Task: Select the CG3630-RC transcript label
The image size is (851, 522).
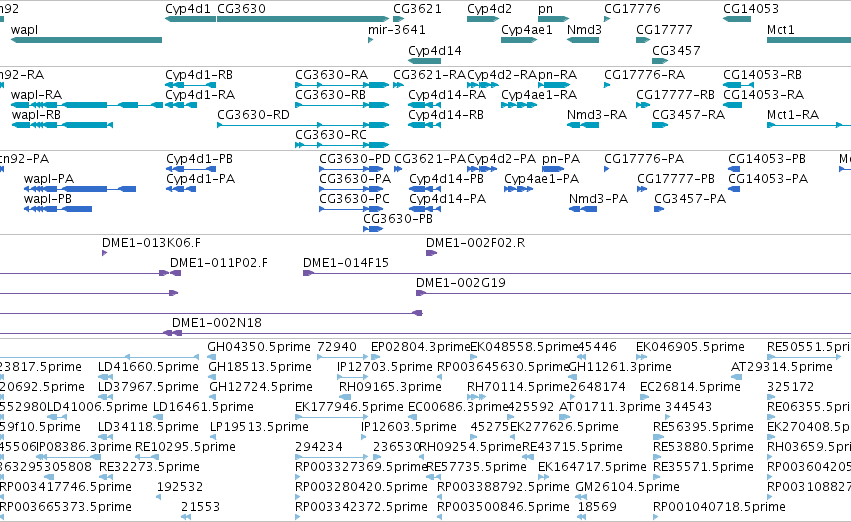Action: [331, 135]
